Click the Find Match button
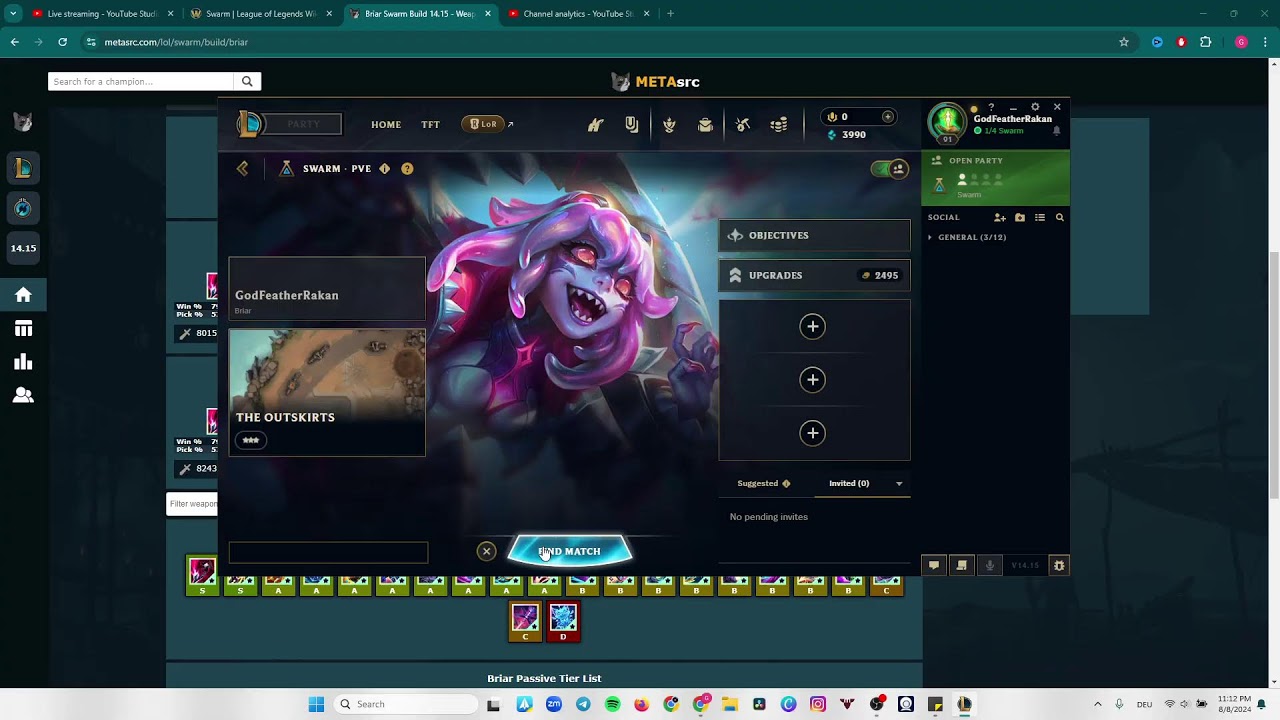The width and height of the screenshot is (1280, 720). coord(569,551)
